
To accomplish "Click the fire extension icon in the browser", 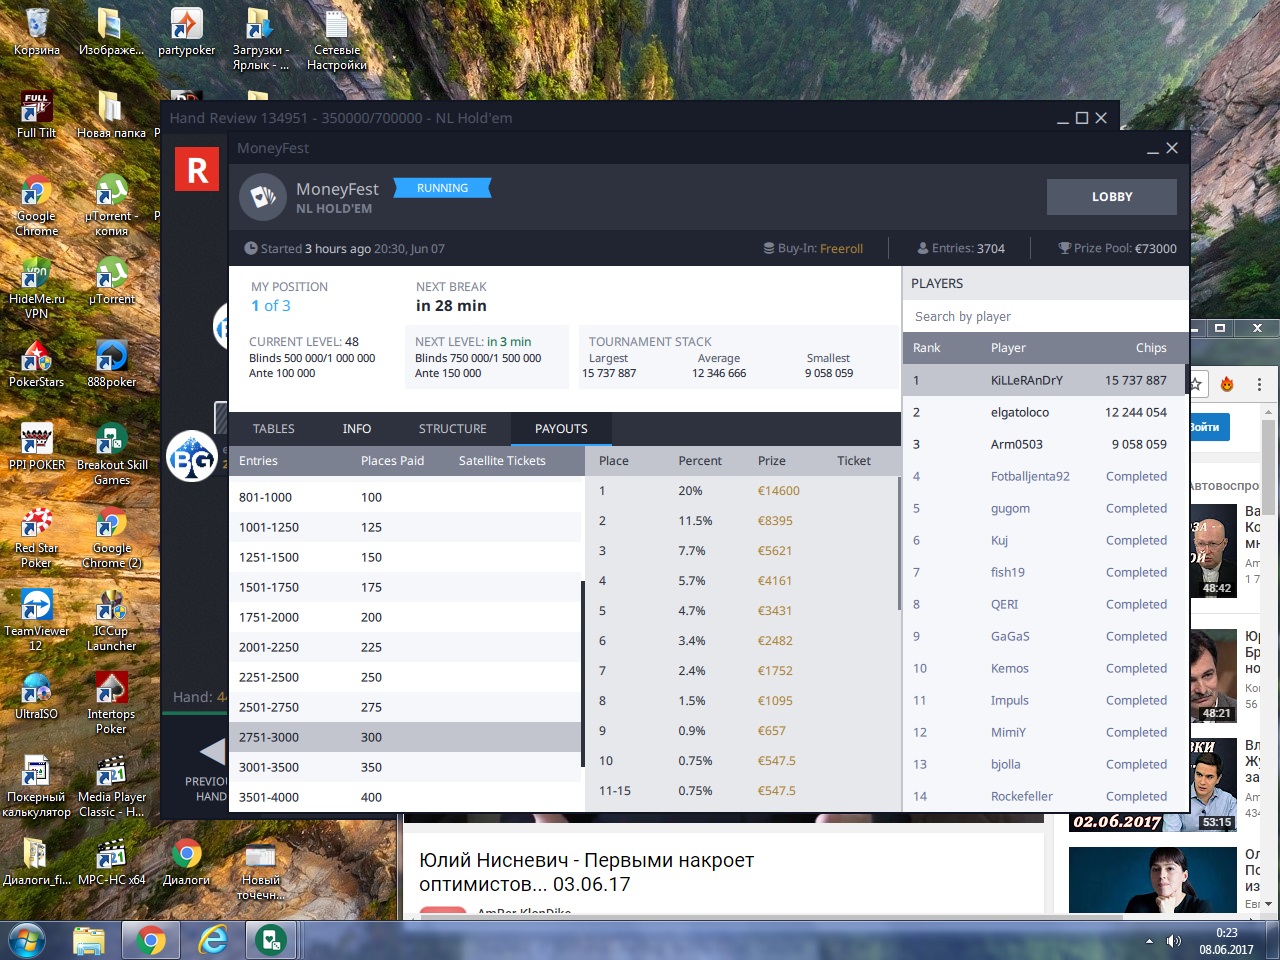I will pyautogui.click(x=1227, y=384).
